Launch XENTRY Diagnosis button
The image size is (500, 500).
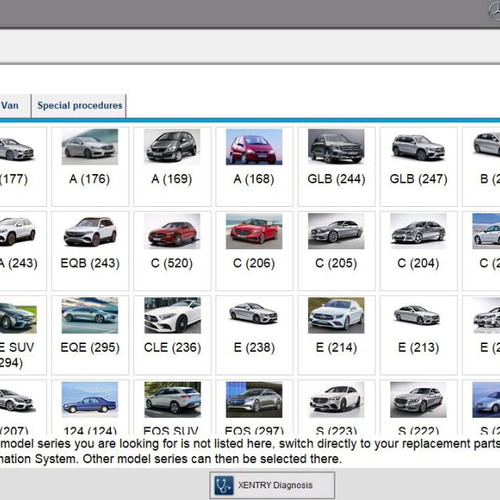272,485
